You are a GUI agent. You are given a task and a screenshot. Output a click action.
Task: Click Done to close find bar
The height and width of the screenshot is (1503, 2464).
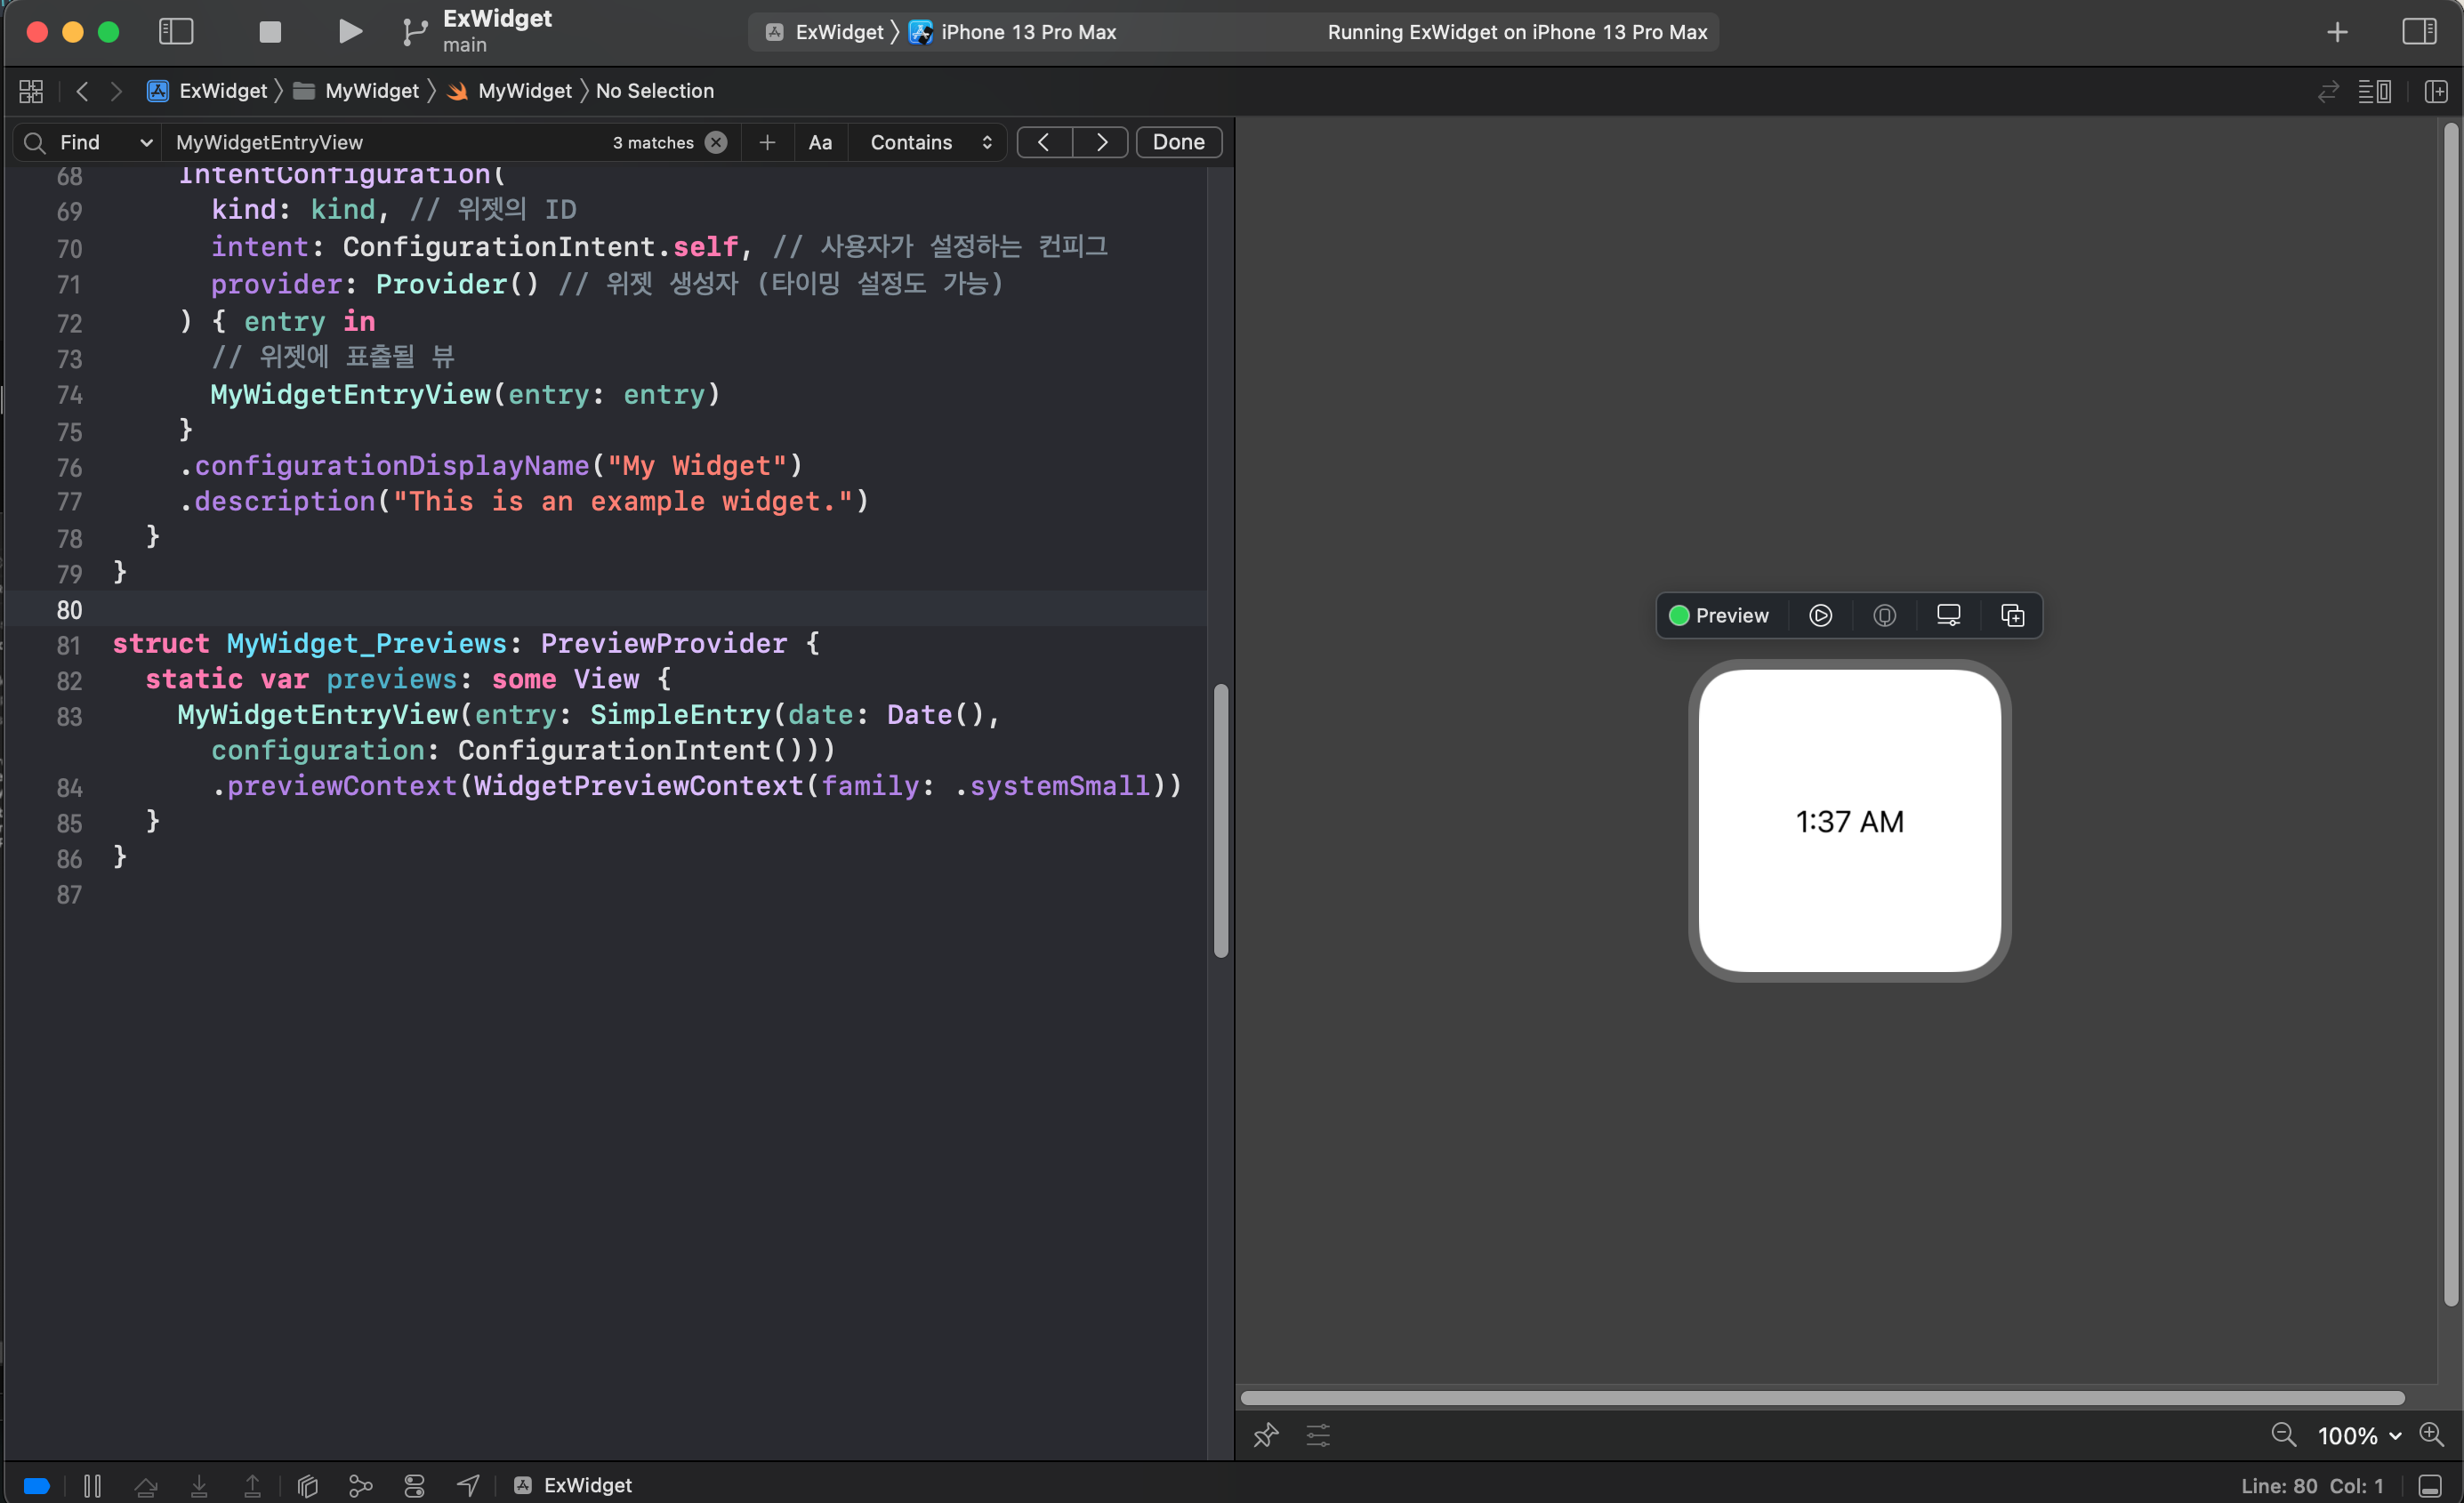coord(1178,142)
